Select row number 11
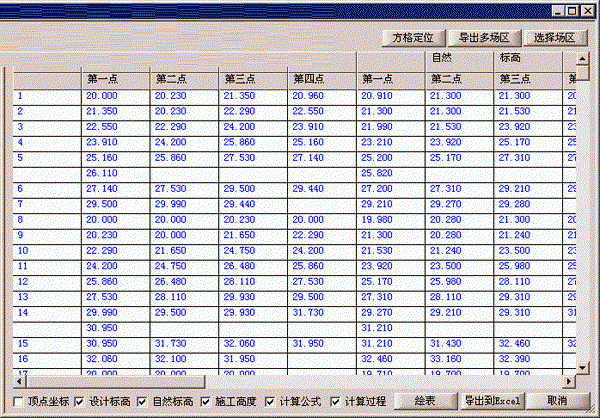 coord(47,266)
